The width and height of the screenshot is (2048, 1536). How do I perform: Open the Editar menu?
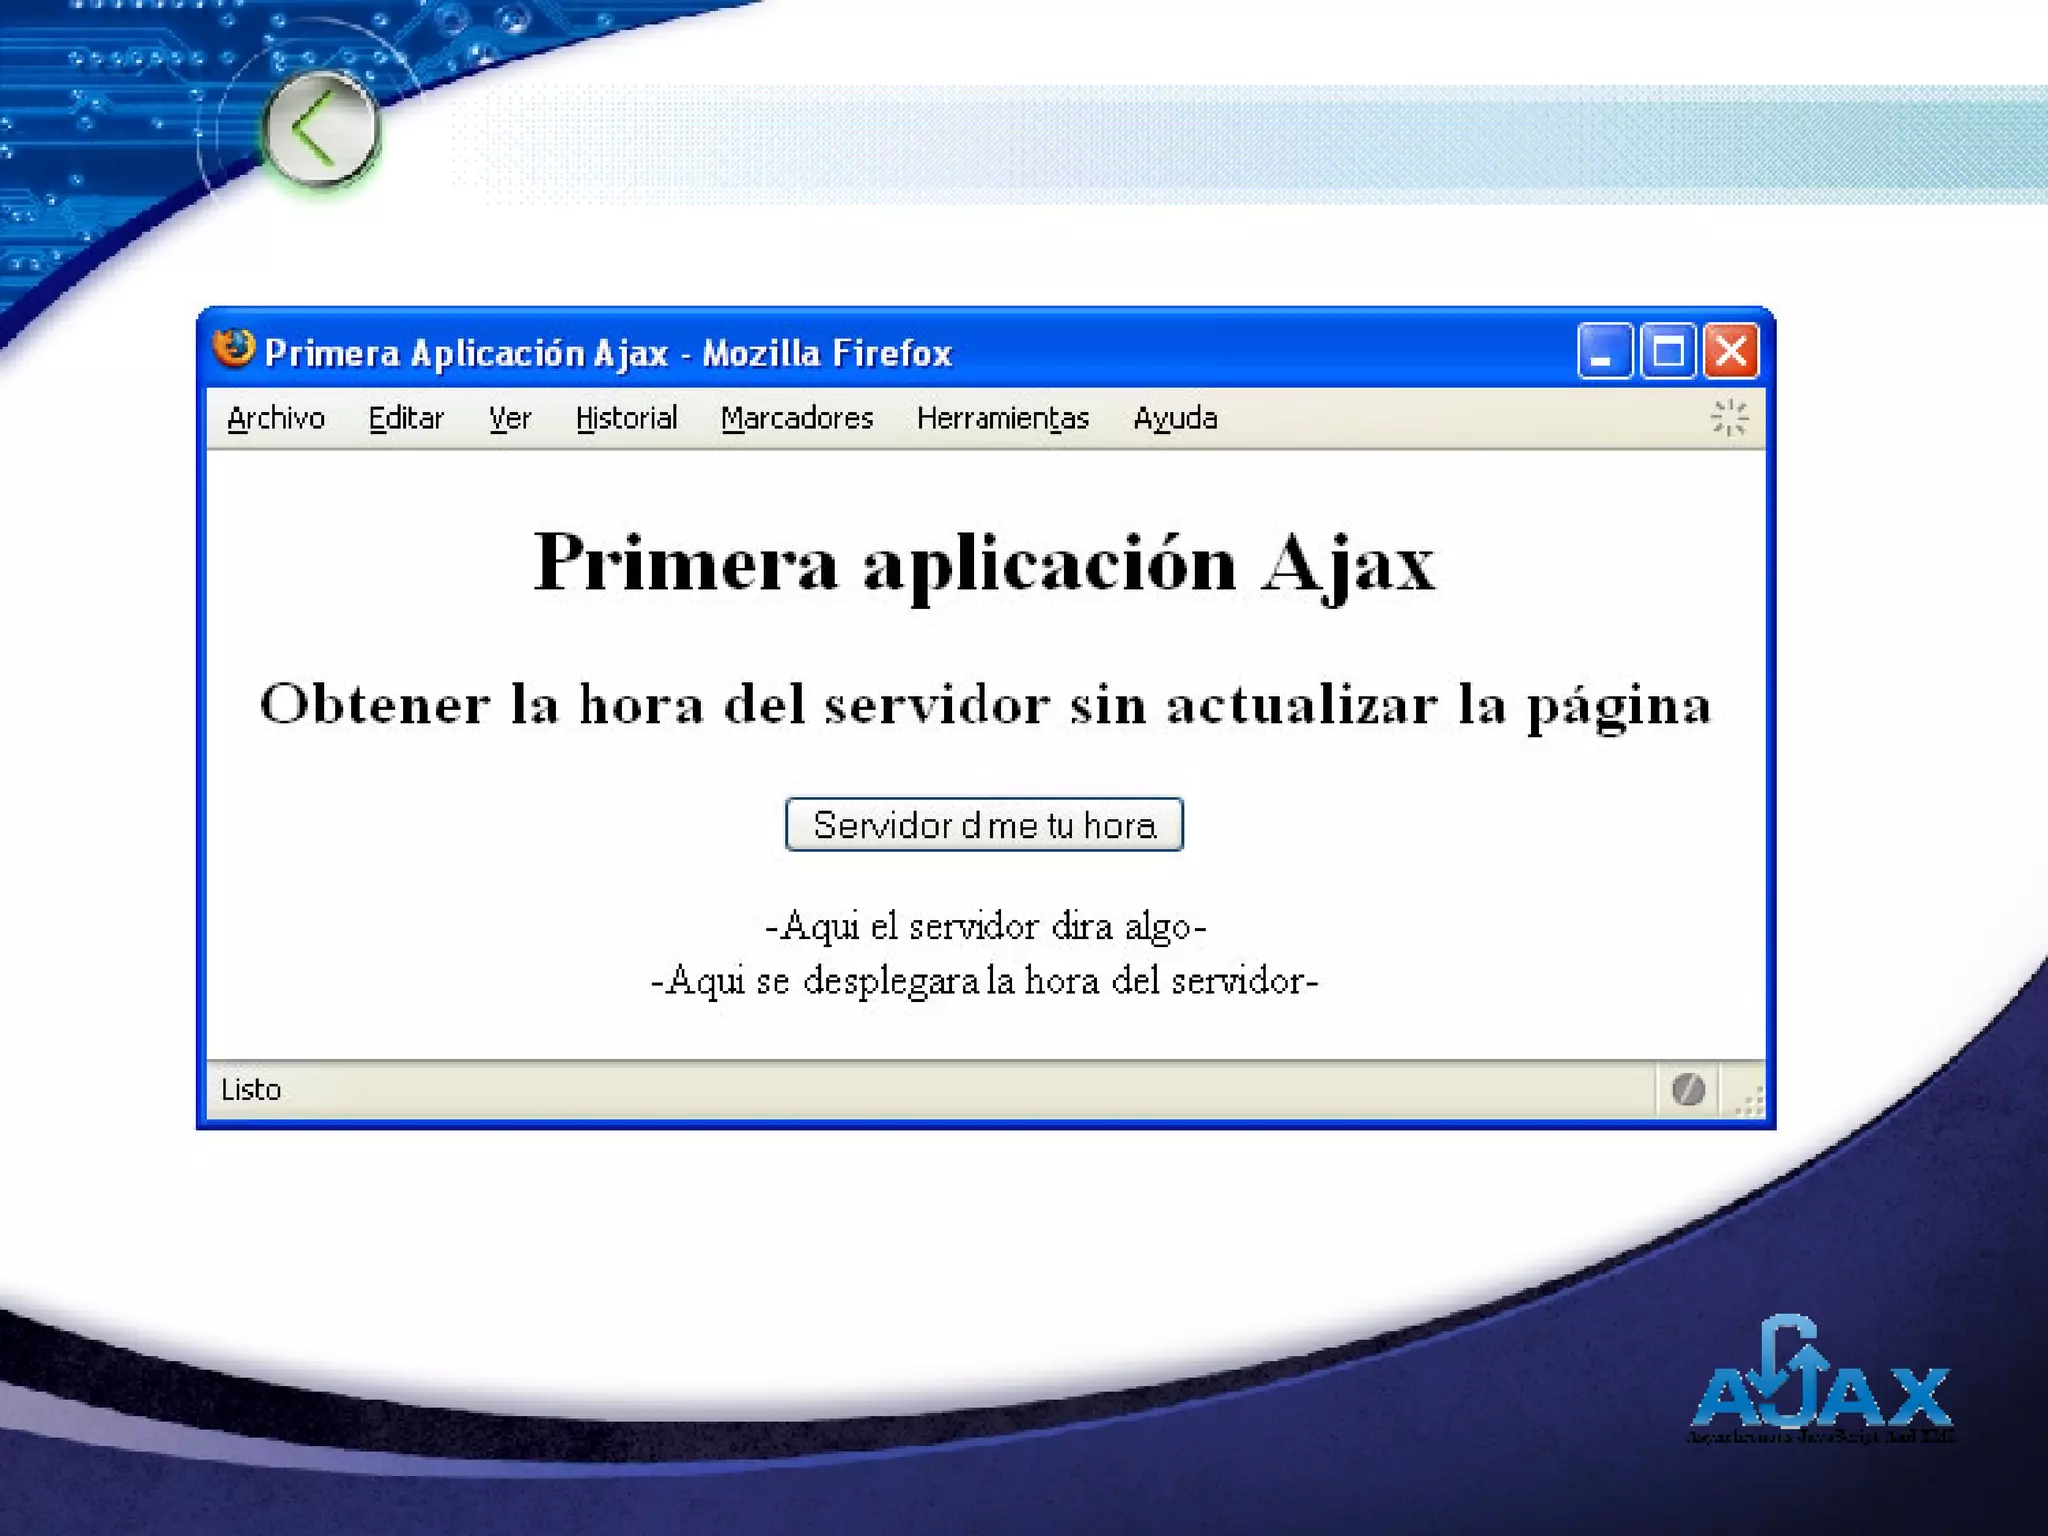[406, 418]
